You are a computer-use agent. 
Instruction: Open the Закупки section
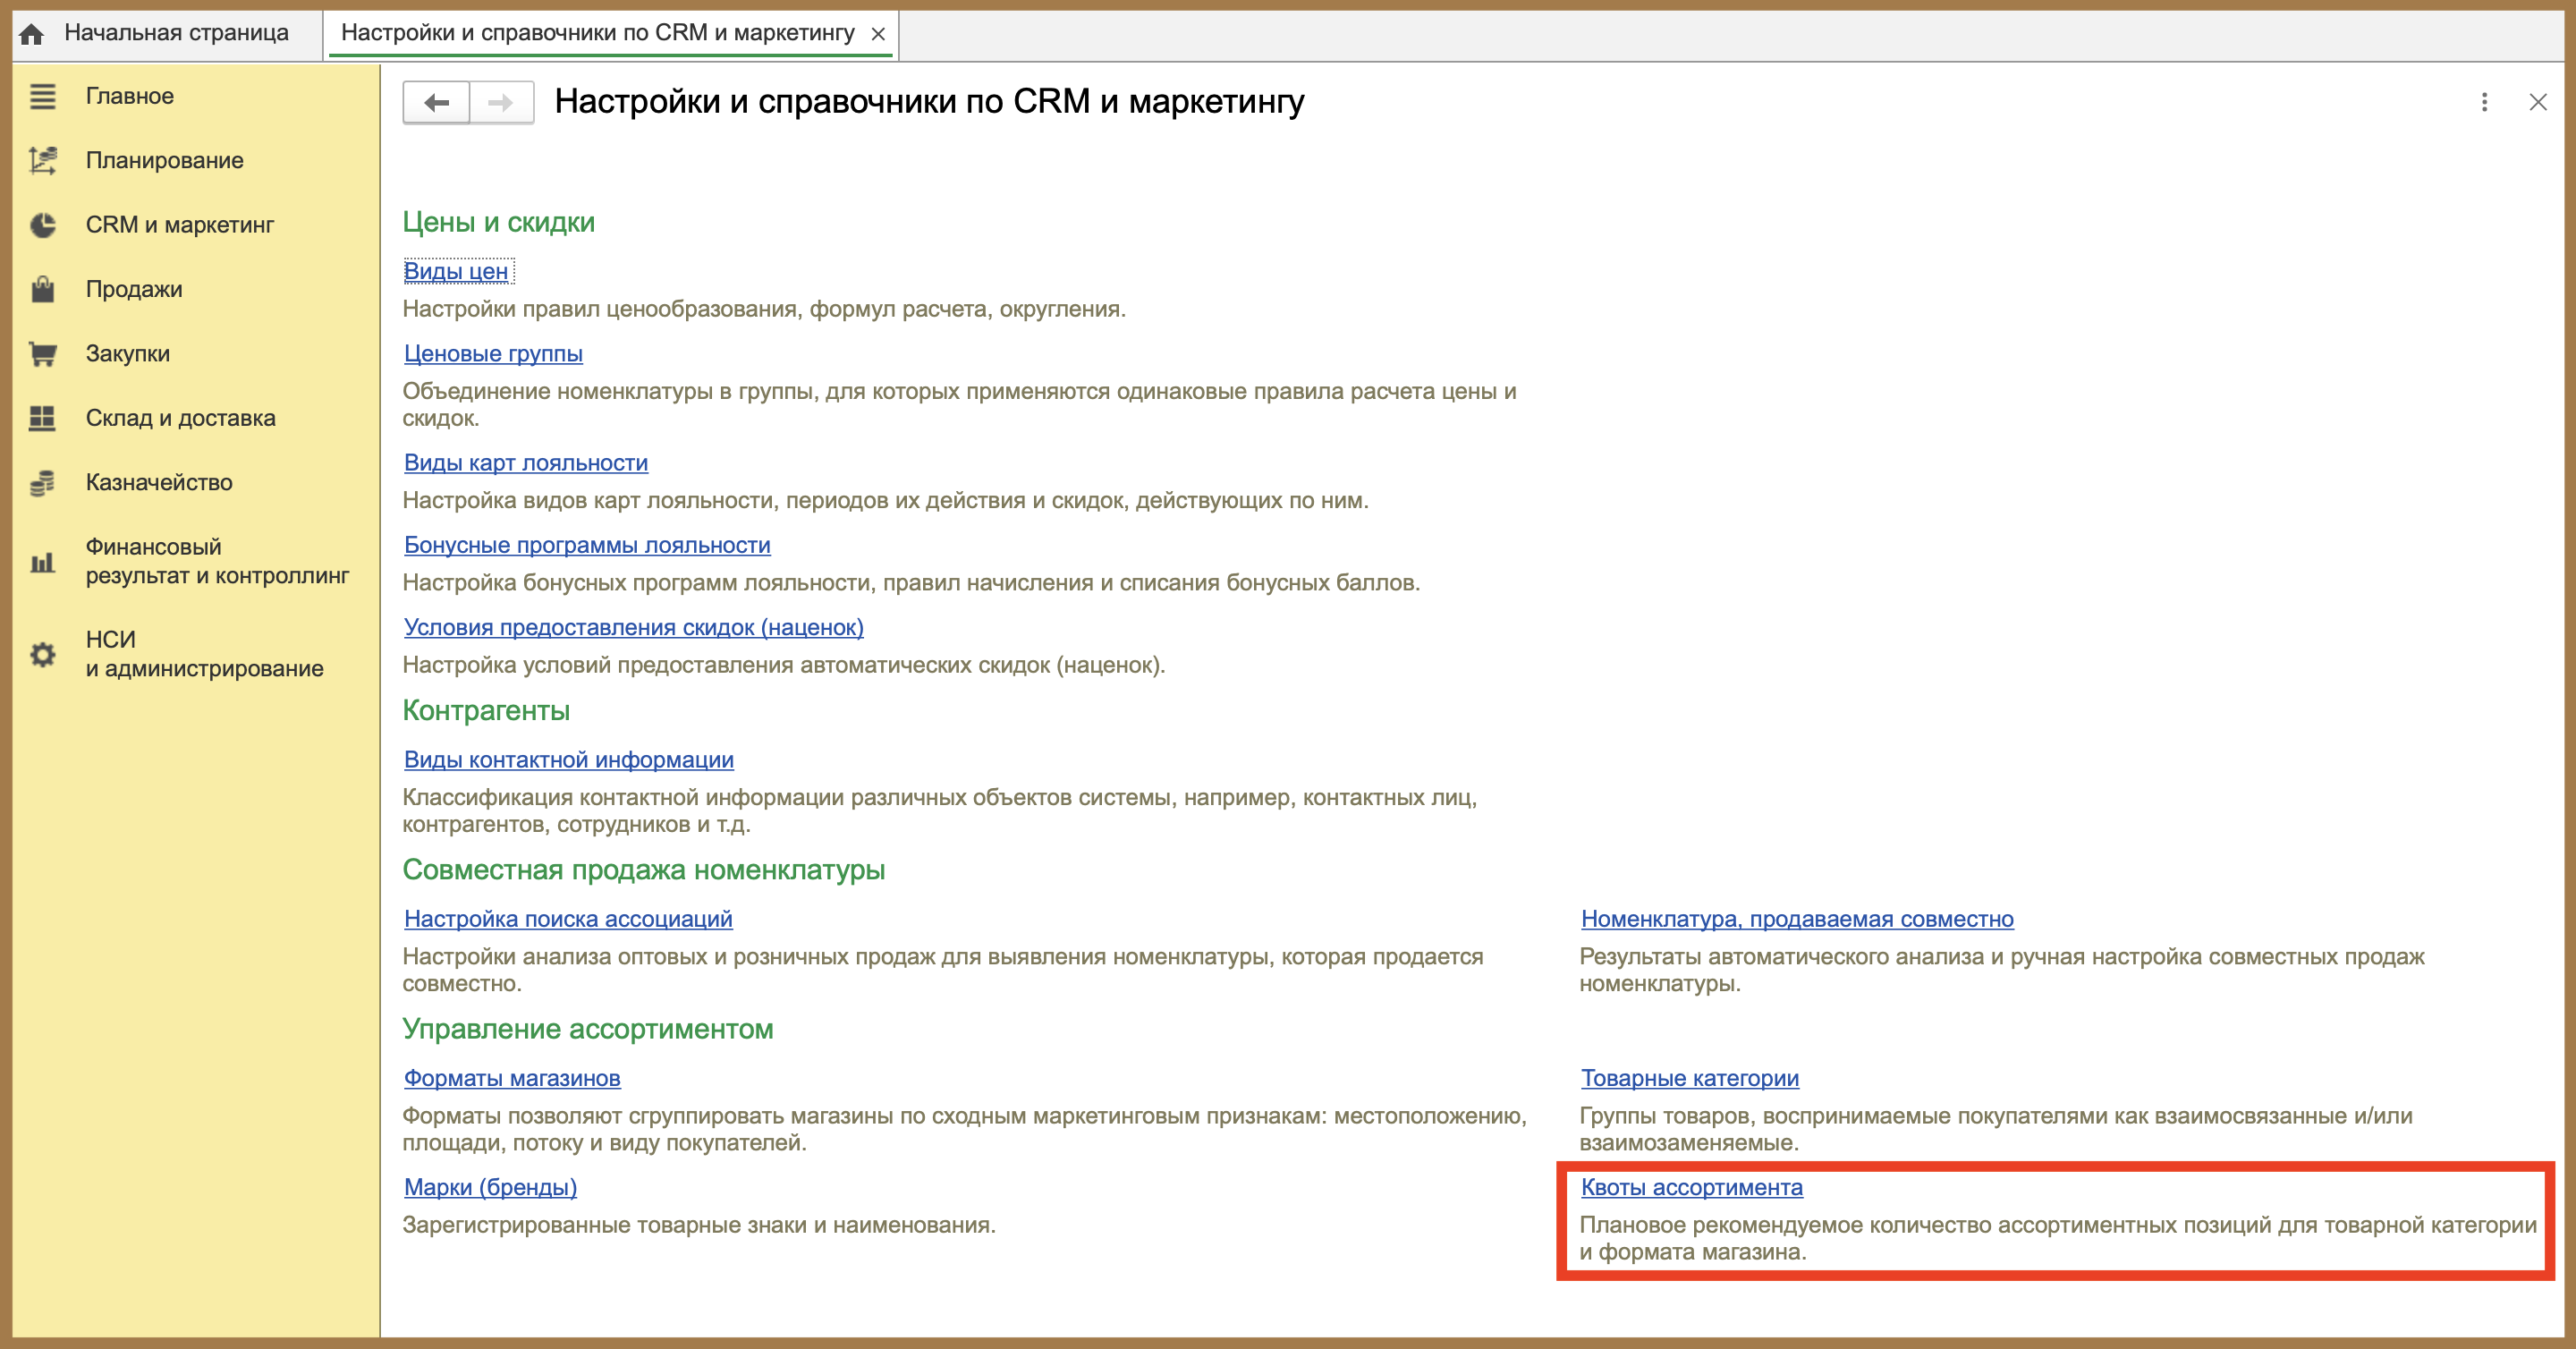(127, 353)
